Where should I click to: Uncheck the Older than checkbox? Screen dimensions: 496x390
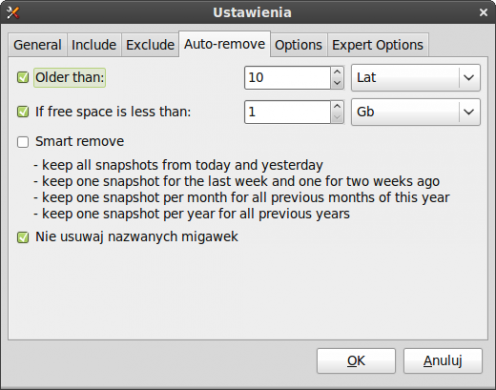coord(23,77)
